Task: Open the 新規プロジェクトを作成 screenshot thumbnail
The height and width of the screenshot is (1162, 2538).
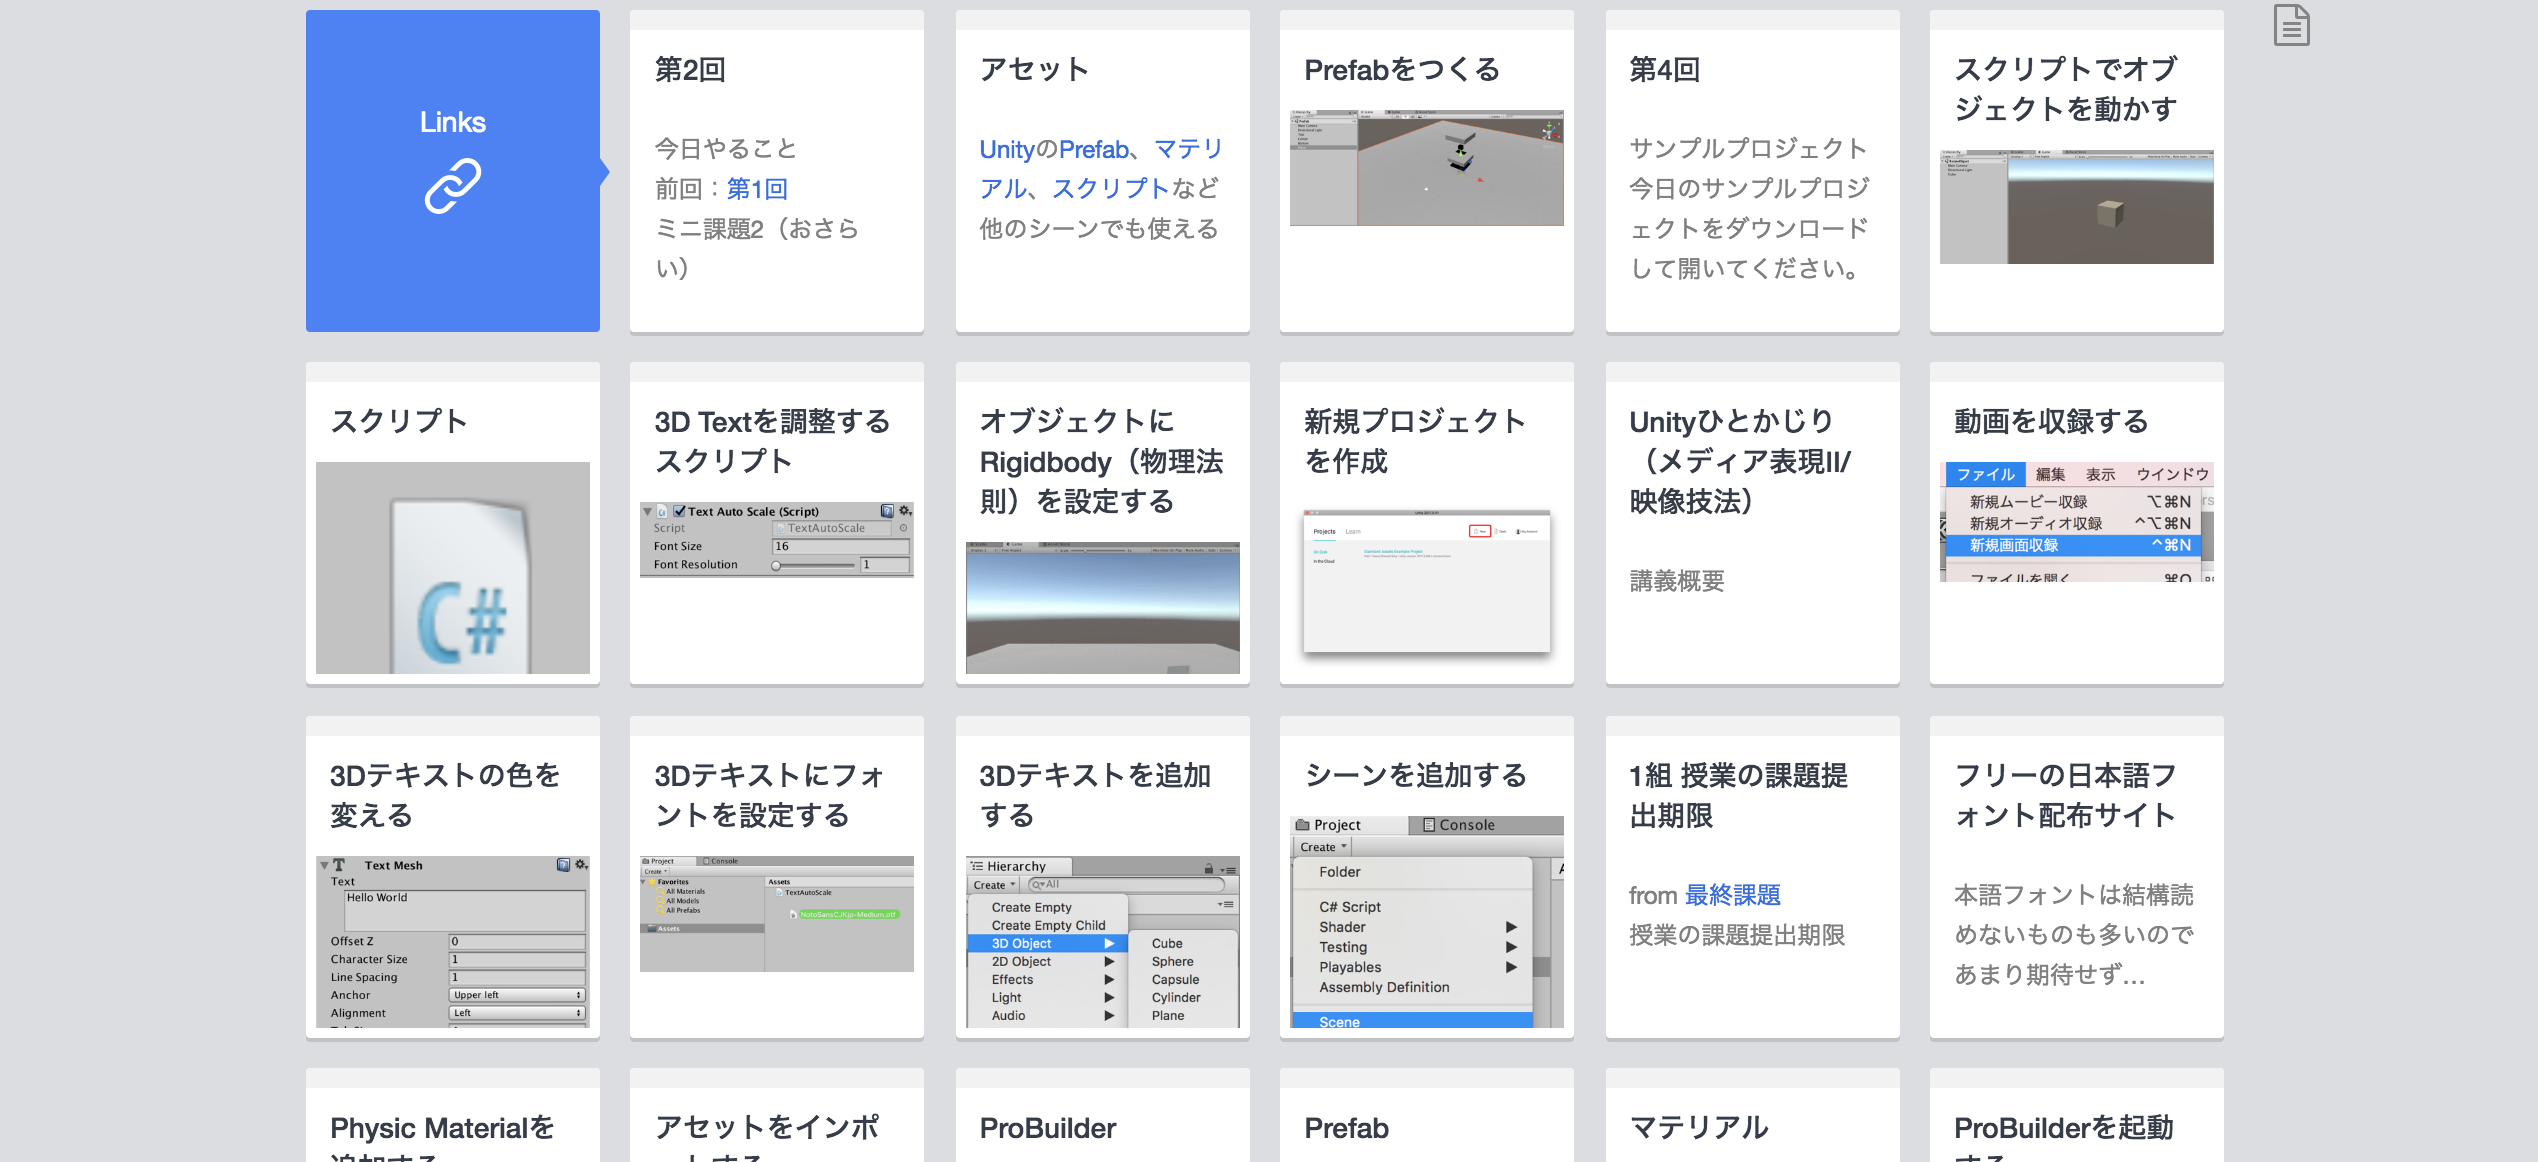Action: click(x=1427, y=582)
